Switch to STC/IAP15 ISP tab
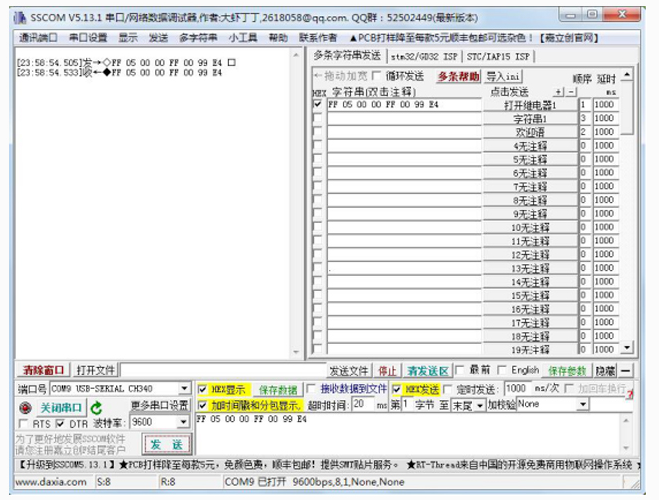Viewport: 659px width, 500px height. (498, 56)
